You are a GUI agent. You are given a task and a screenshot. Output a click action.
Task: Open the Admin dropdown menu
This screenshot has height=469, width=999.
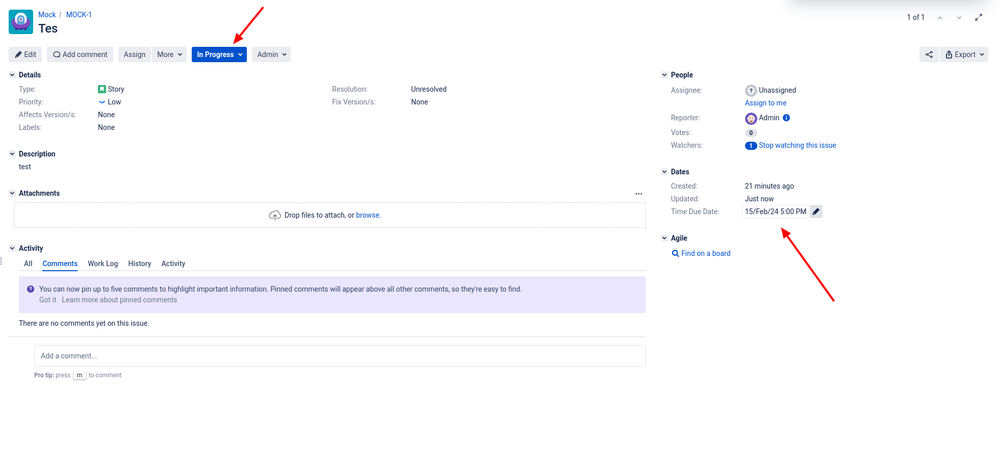pos(271,55)
